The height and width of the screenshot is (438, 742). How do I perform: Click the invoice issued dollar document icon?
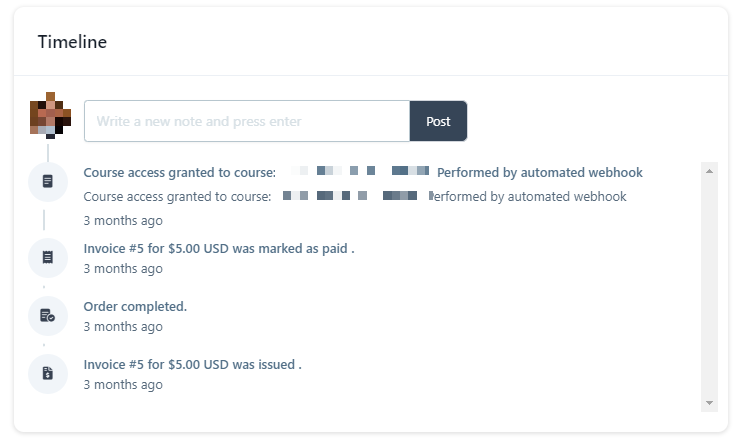point(48,374)
